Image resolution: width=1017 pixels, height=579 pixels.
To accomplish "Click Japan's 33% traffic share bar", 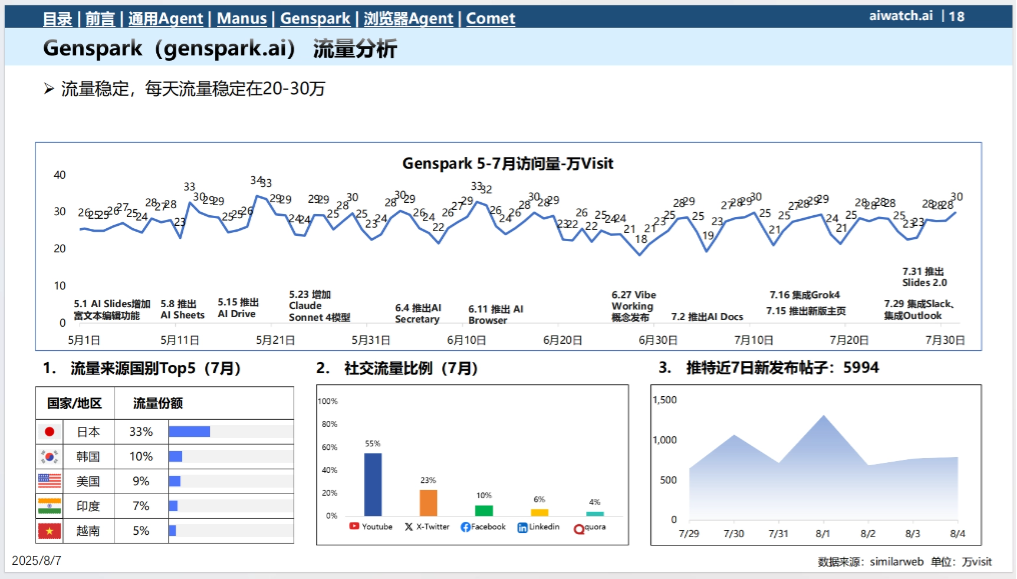I will coord(189,432).
